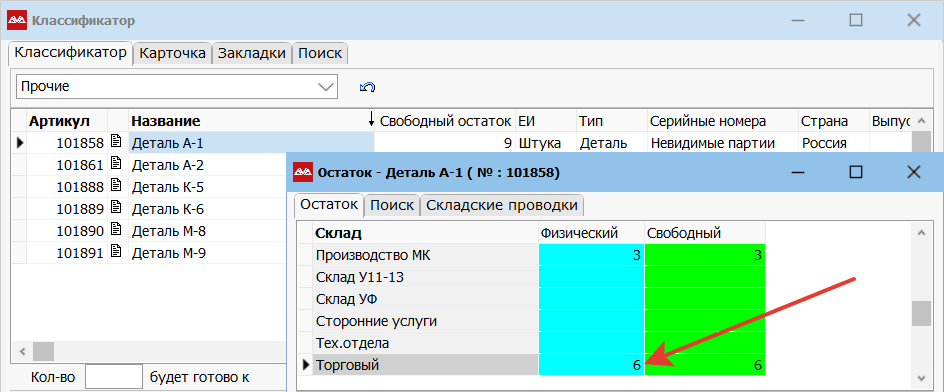Switch to the Карточка tab
944x392 pixels.
pos(173,53)
